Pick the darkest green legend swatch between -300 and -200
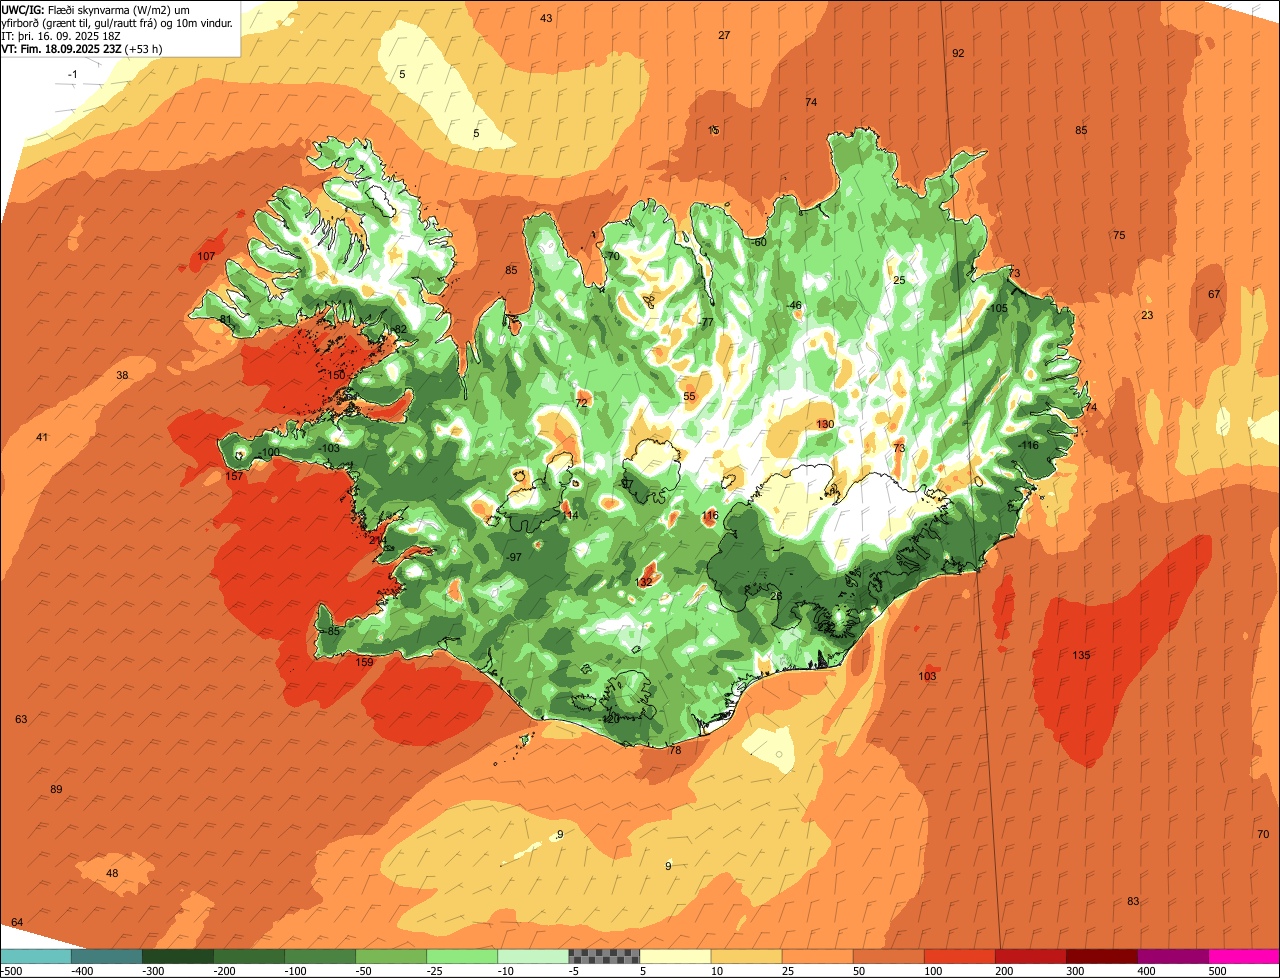 tap(177, 956)
